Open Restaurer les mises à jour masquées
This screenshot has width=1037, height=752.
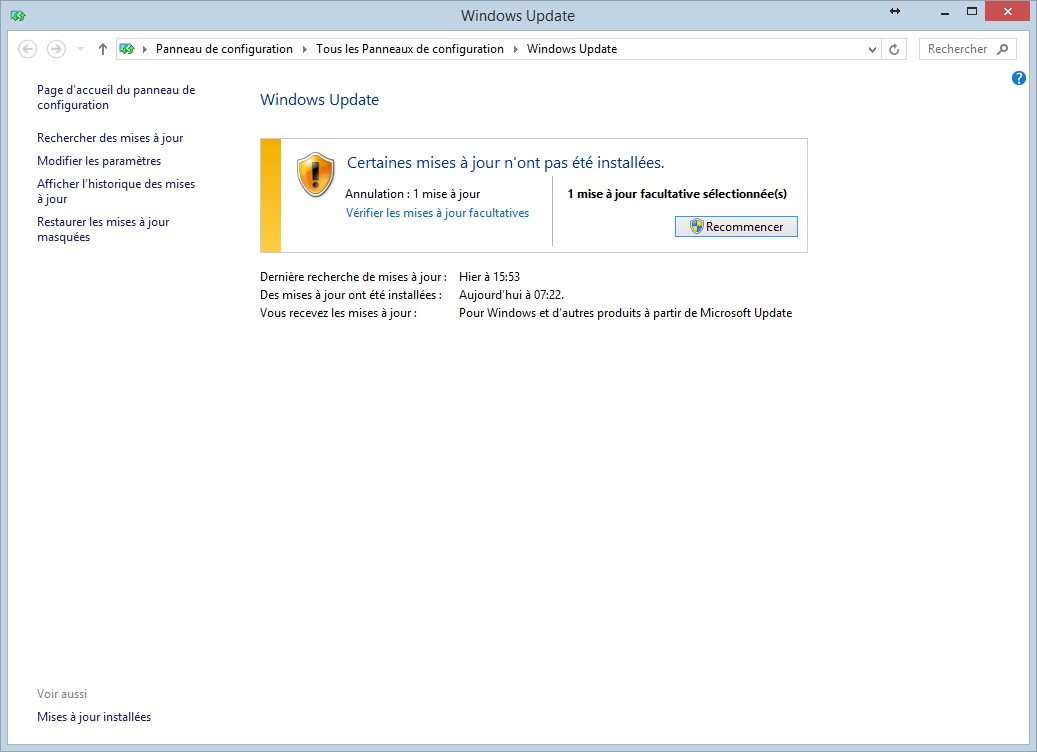coord(103,230)
